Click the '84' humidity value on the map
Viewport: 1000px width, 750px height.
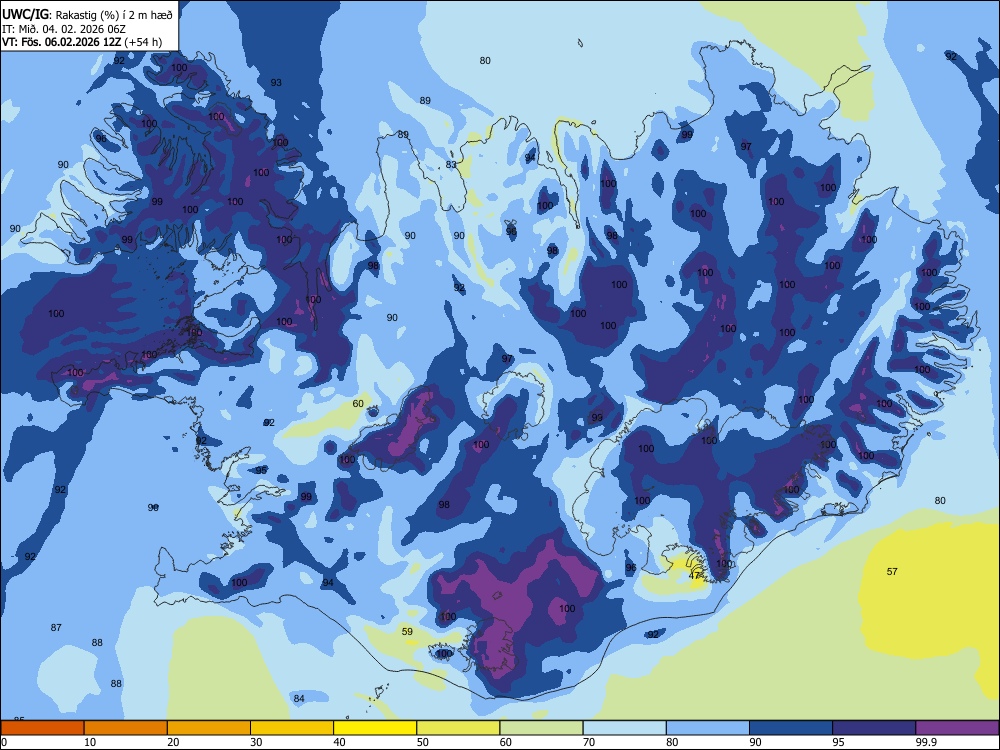pos(299,698)
